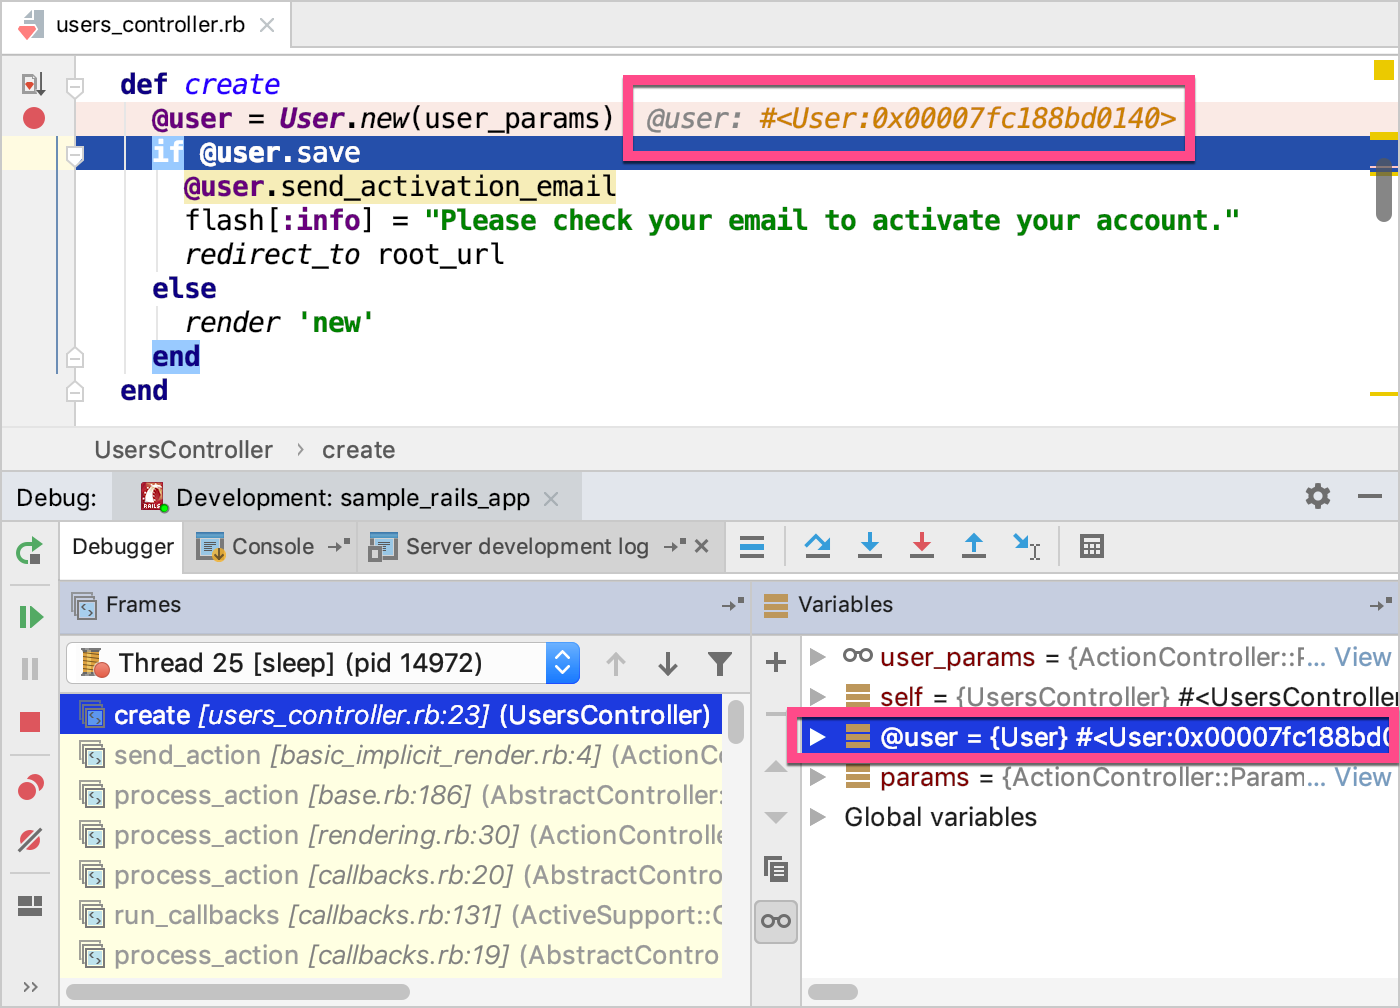Click View link for params

click(x=1362, y=777)
